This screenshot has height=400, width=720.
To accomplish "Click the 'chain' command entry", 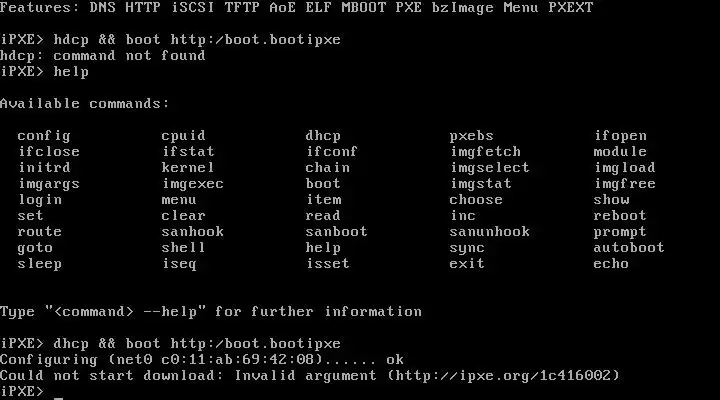I will (328, 168).
